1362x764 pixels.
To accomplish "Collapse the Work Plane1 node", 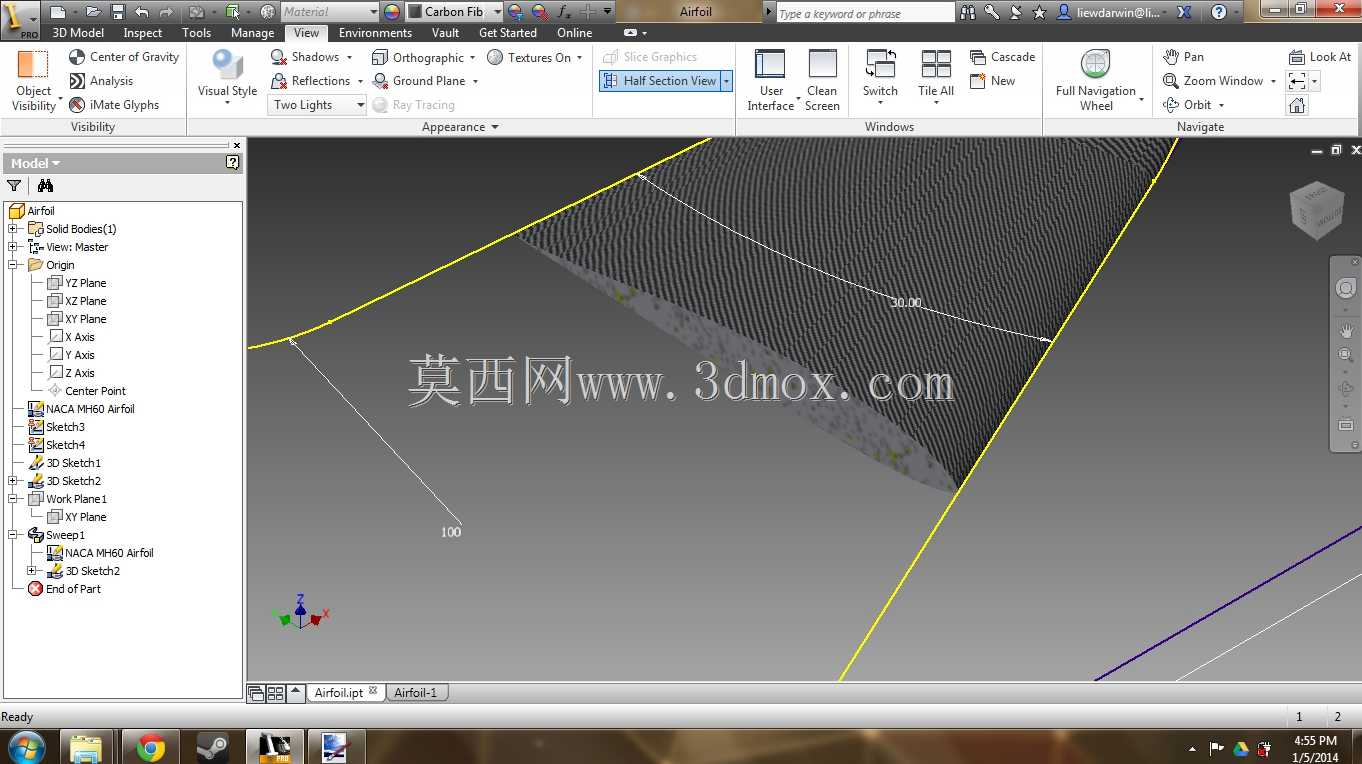I will click(x=13, y=499).
